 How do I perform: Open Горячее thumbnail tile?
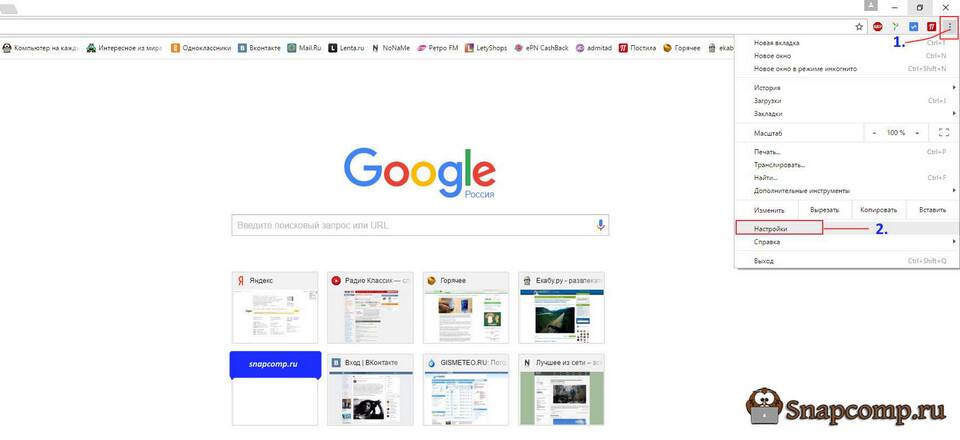[466, 308]
